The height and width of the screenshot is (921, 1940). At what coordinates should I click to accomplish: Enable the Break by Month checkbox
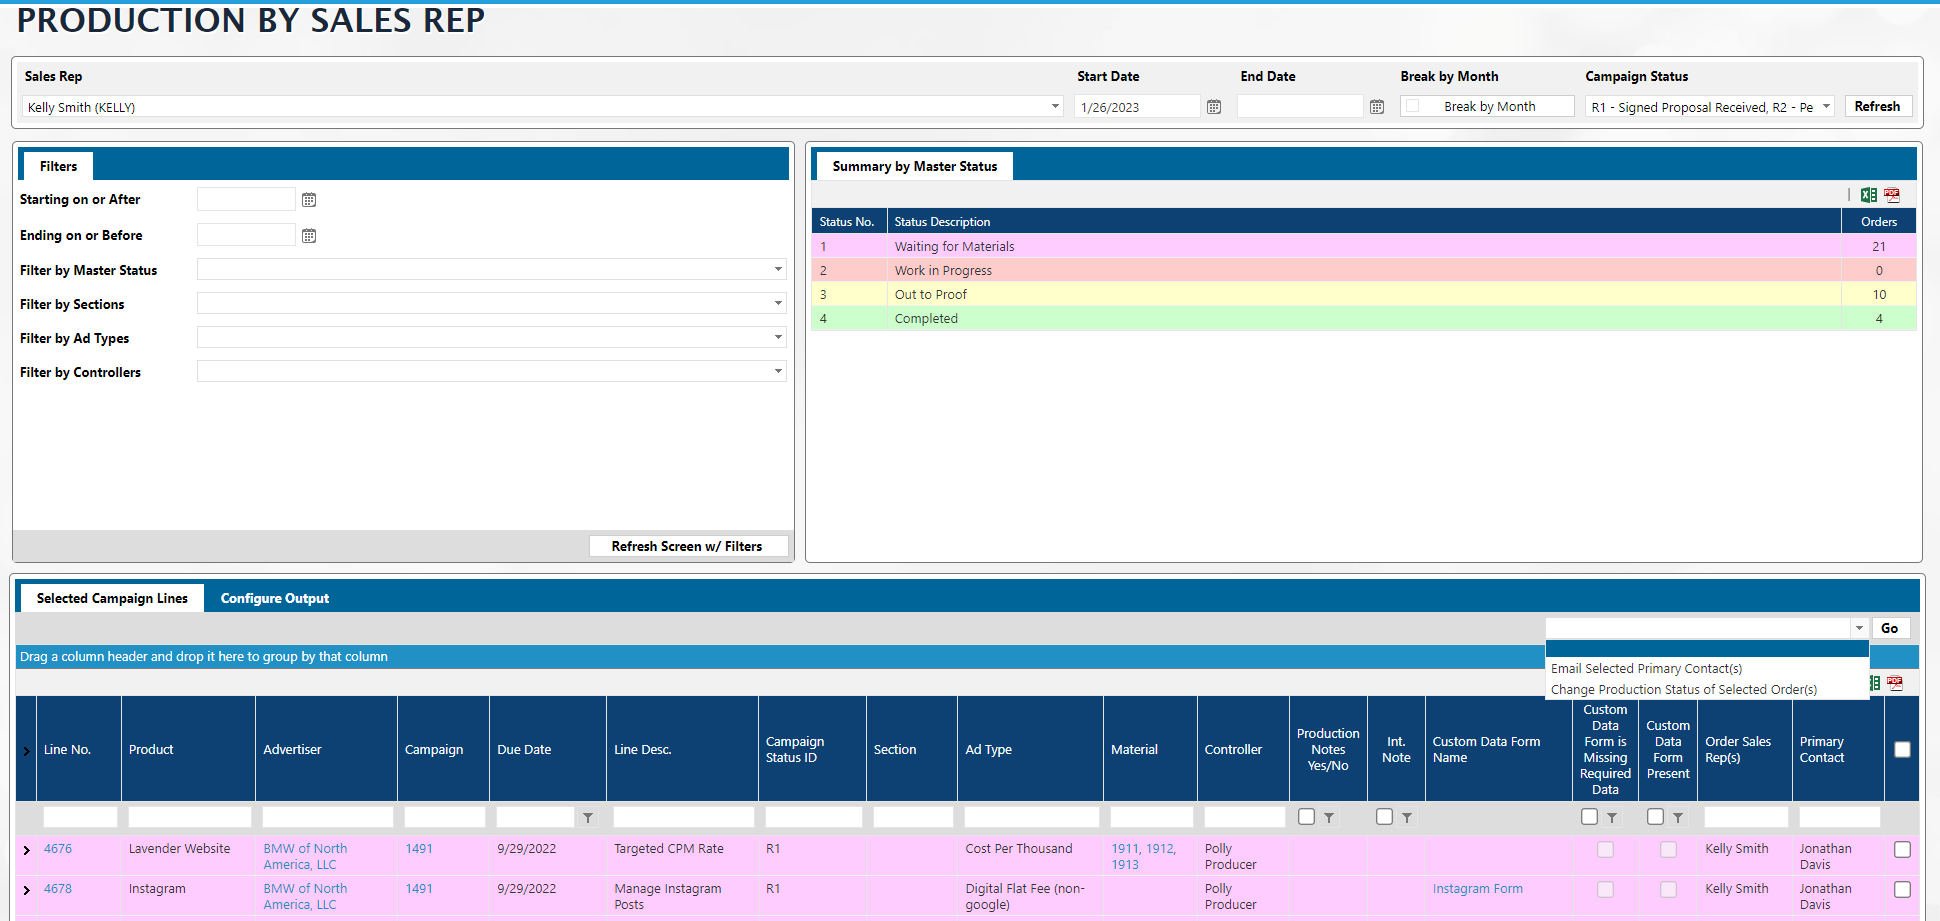(1413, 106)
